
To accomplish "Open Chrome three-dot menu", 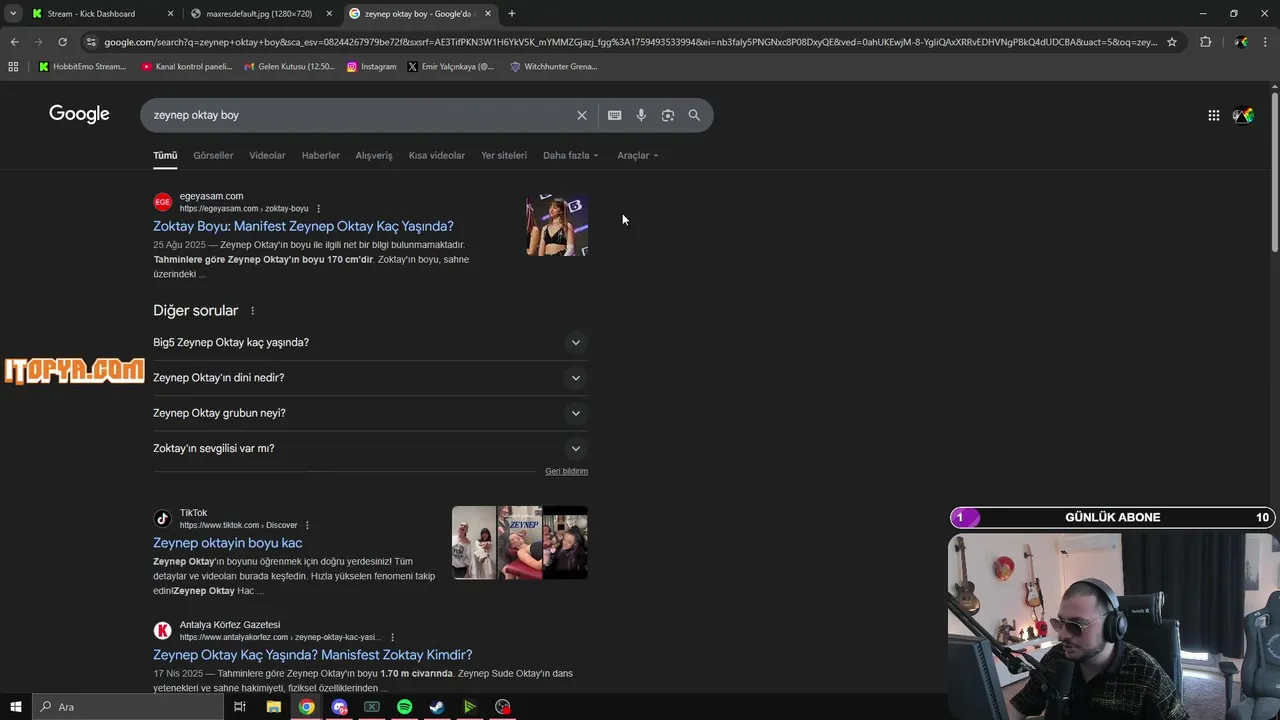I will (1267, 42).
